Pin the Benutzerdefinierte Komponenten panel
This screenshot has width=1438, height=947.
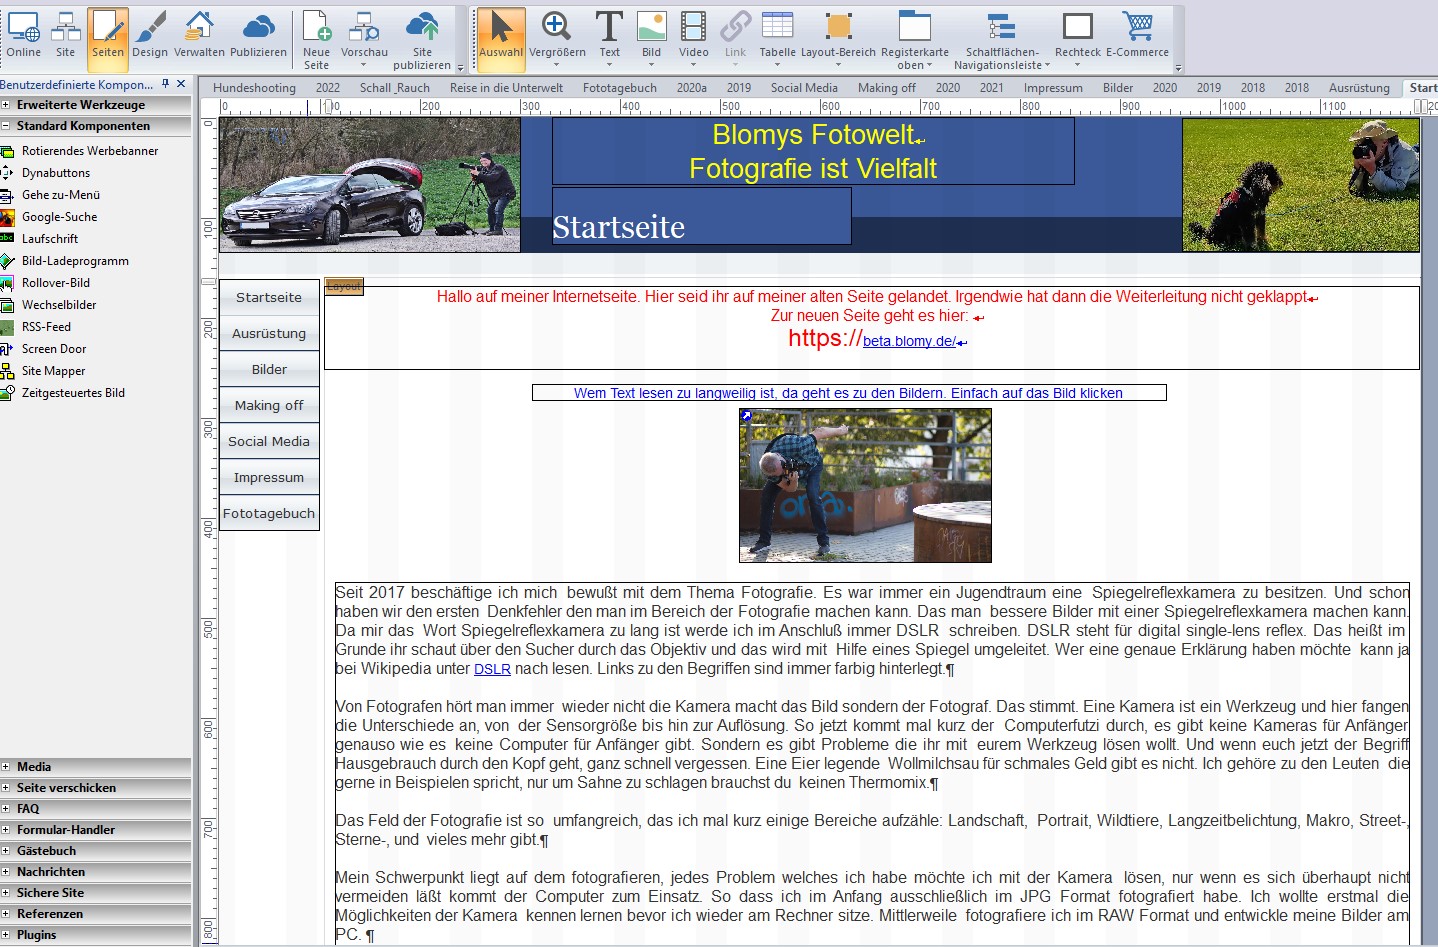point(166,84)
